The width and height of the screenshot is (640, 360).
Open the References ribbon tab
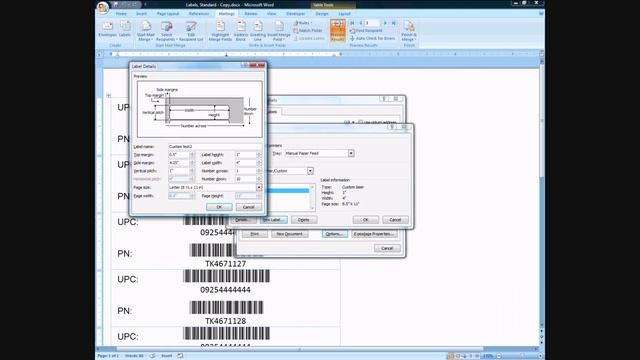tap(199, 14)
